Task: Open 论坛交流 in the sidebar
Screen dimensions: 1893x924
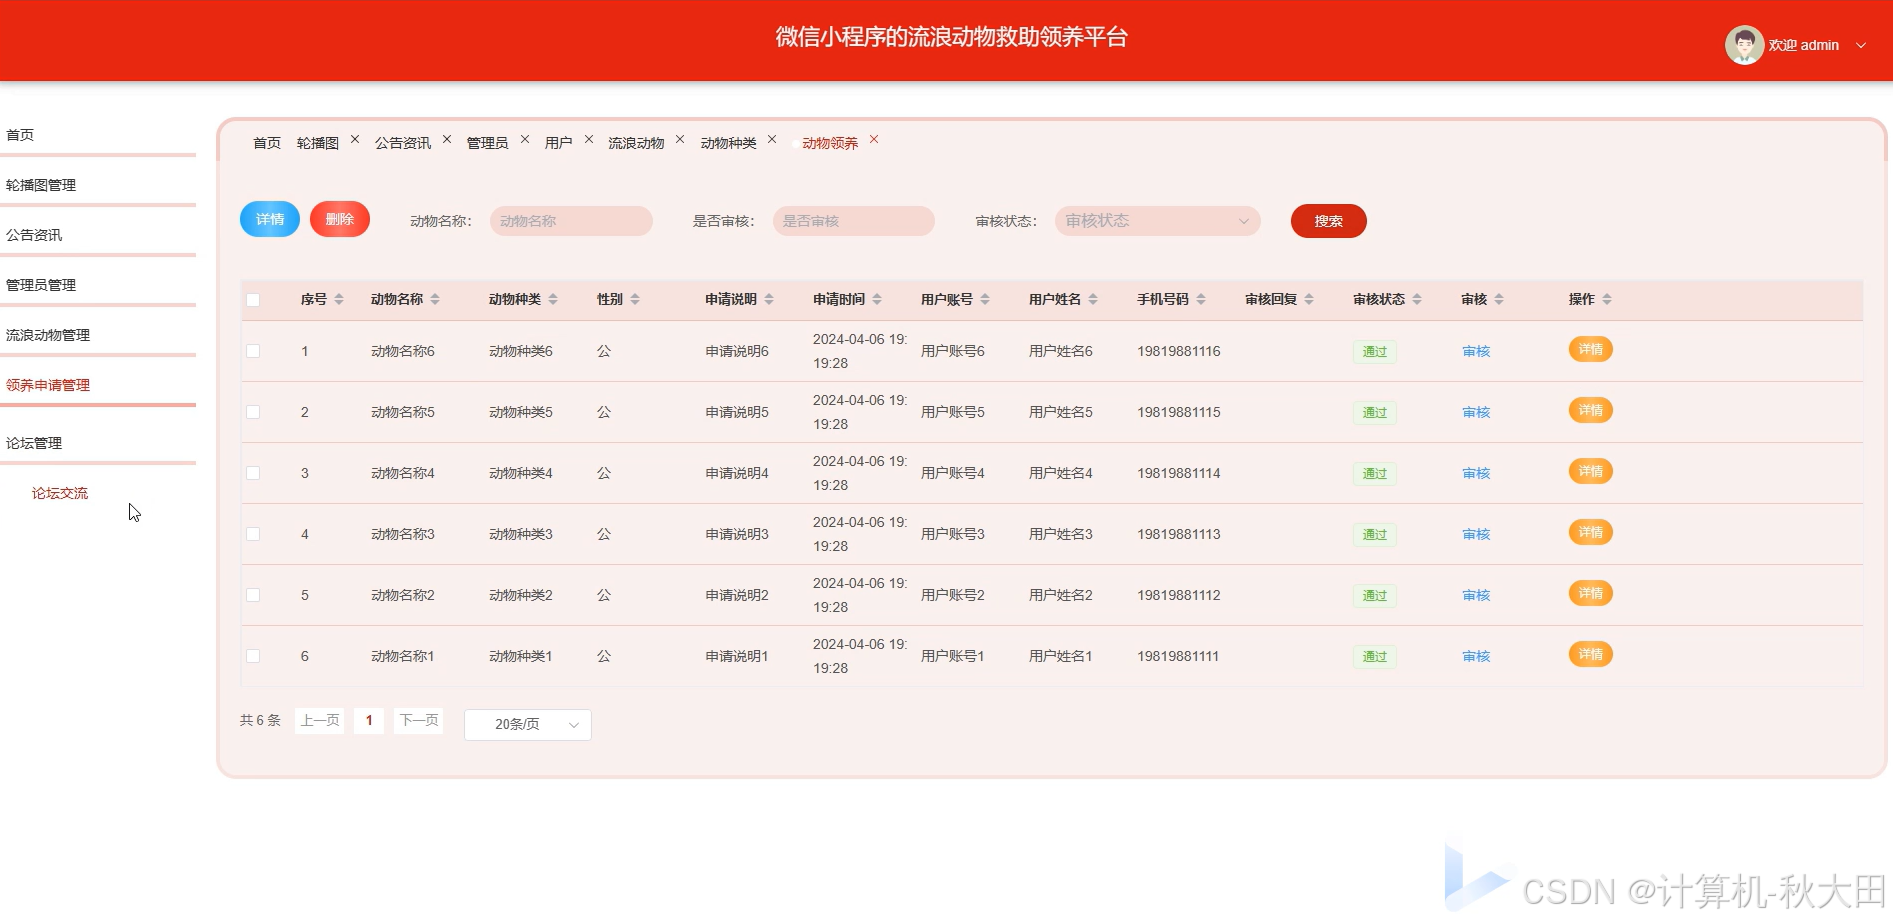Action: 60,492
